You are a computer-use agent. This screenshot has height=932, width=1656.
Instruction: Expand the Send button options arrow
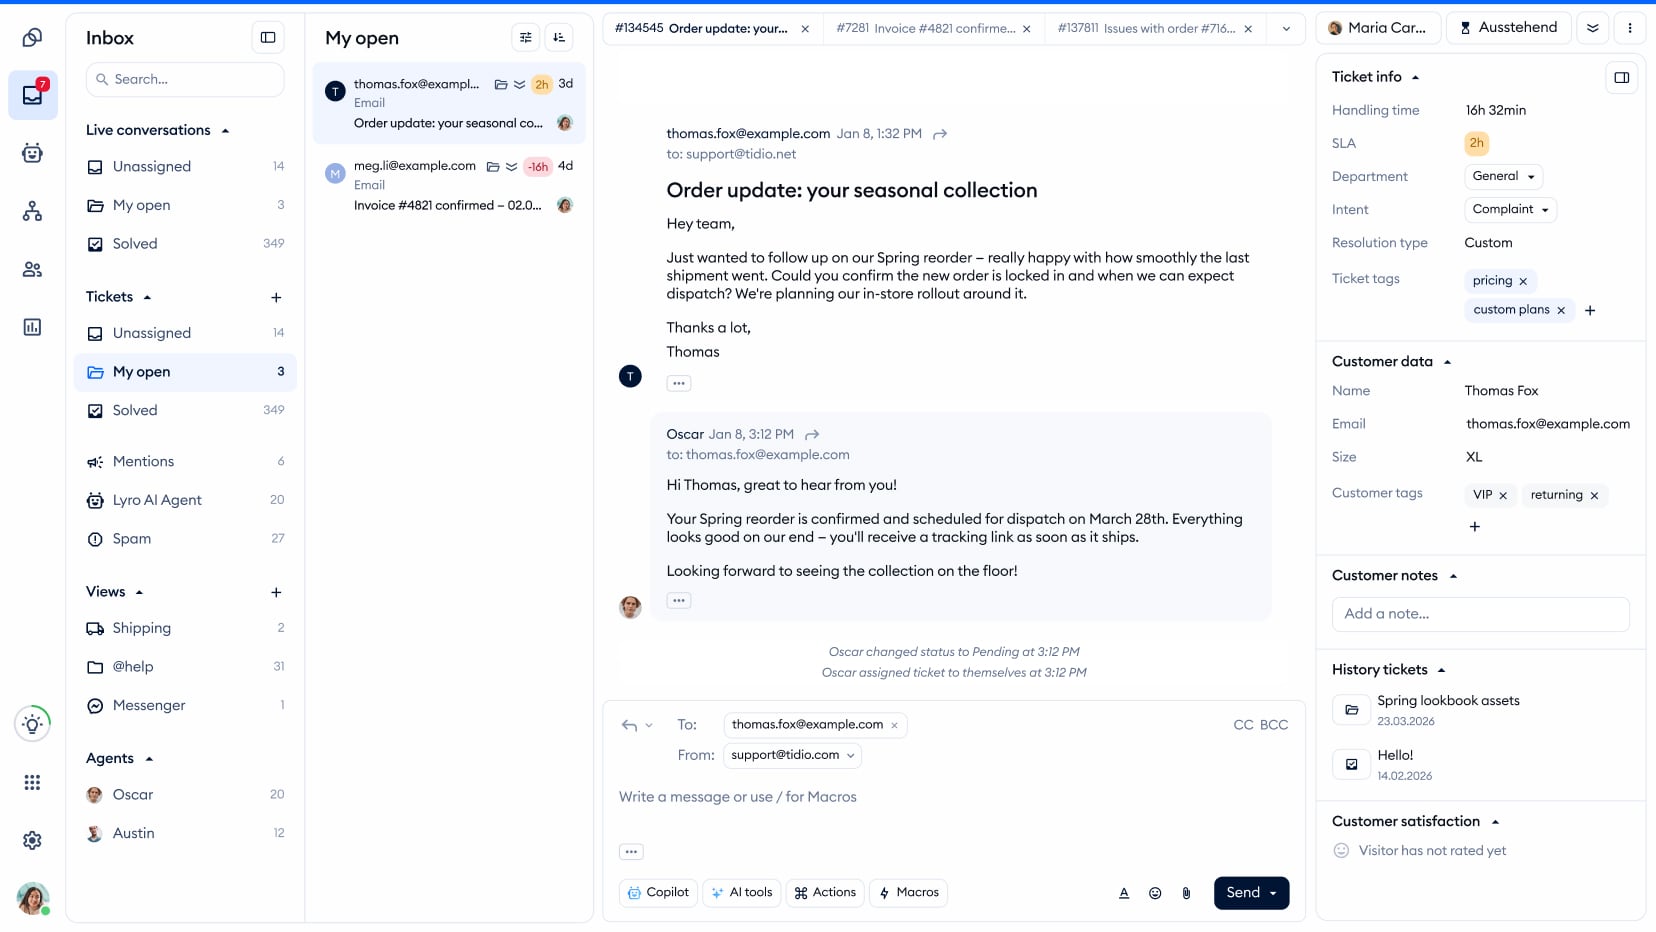point(1273,892)
